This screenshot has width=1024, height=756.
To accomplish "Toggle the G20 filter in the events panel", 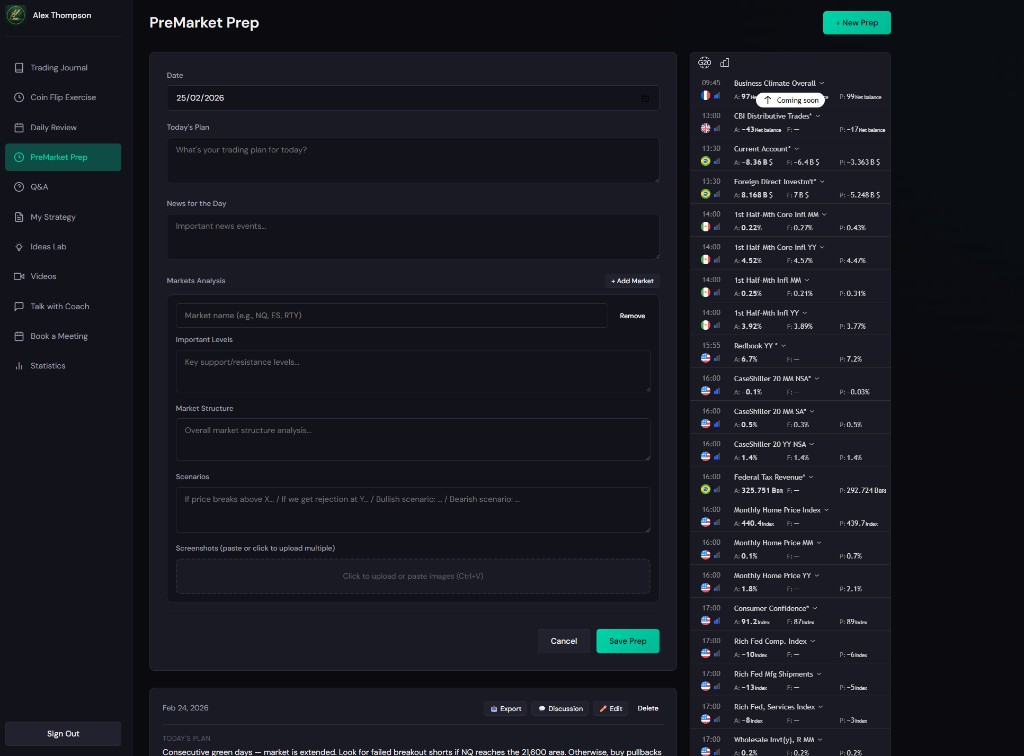I will point(704,62).
